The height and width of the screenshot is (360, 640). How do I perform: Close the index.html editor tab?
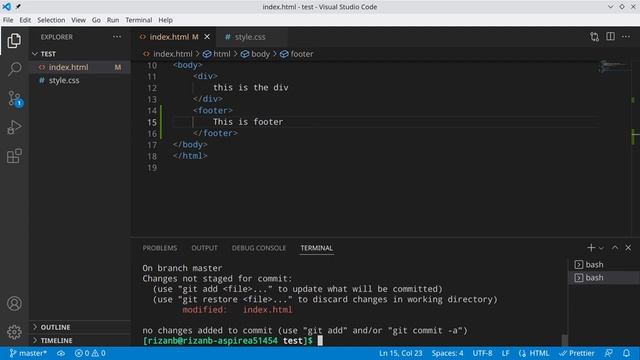pos(207,37)
